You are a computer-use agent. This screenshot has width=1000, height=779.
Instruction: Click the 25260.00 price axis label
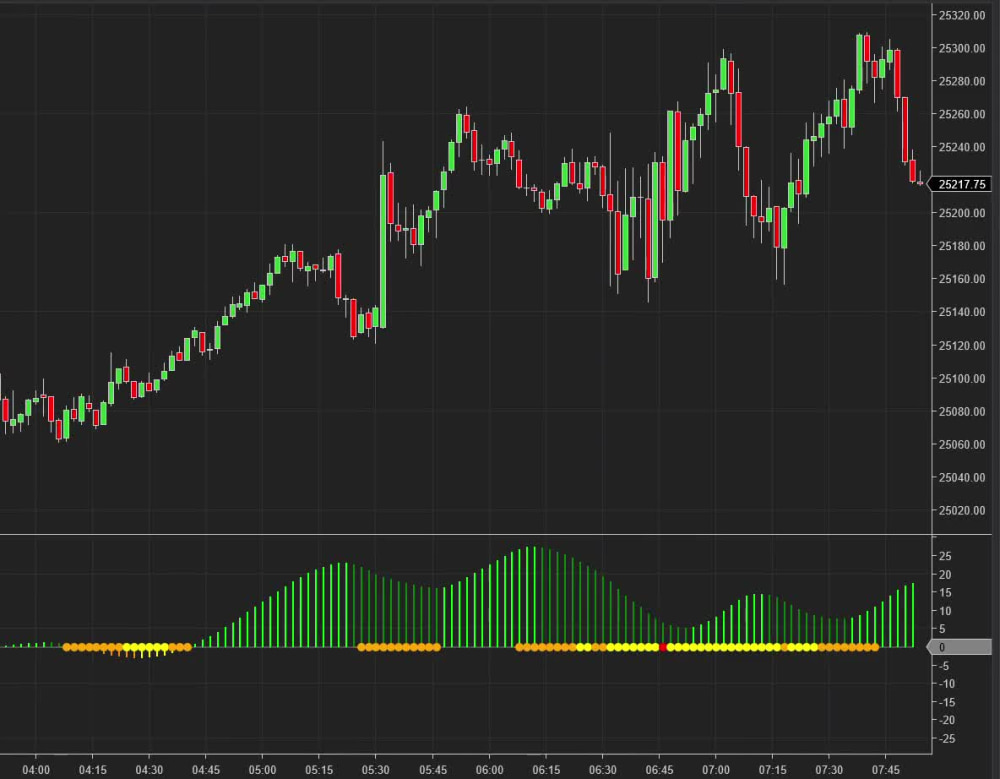(962, 114)
